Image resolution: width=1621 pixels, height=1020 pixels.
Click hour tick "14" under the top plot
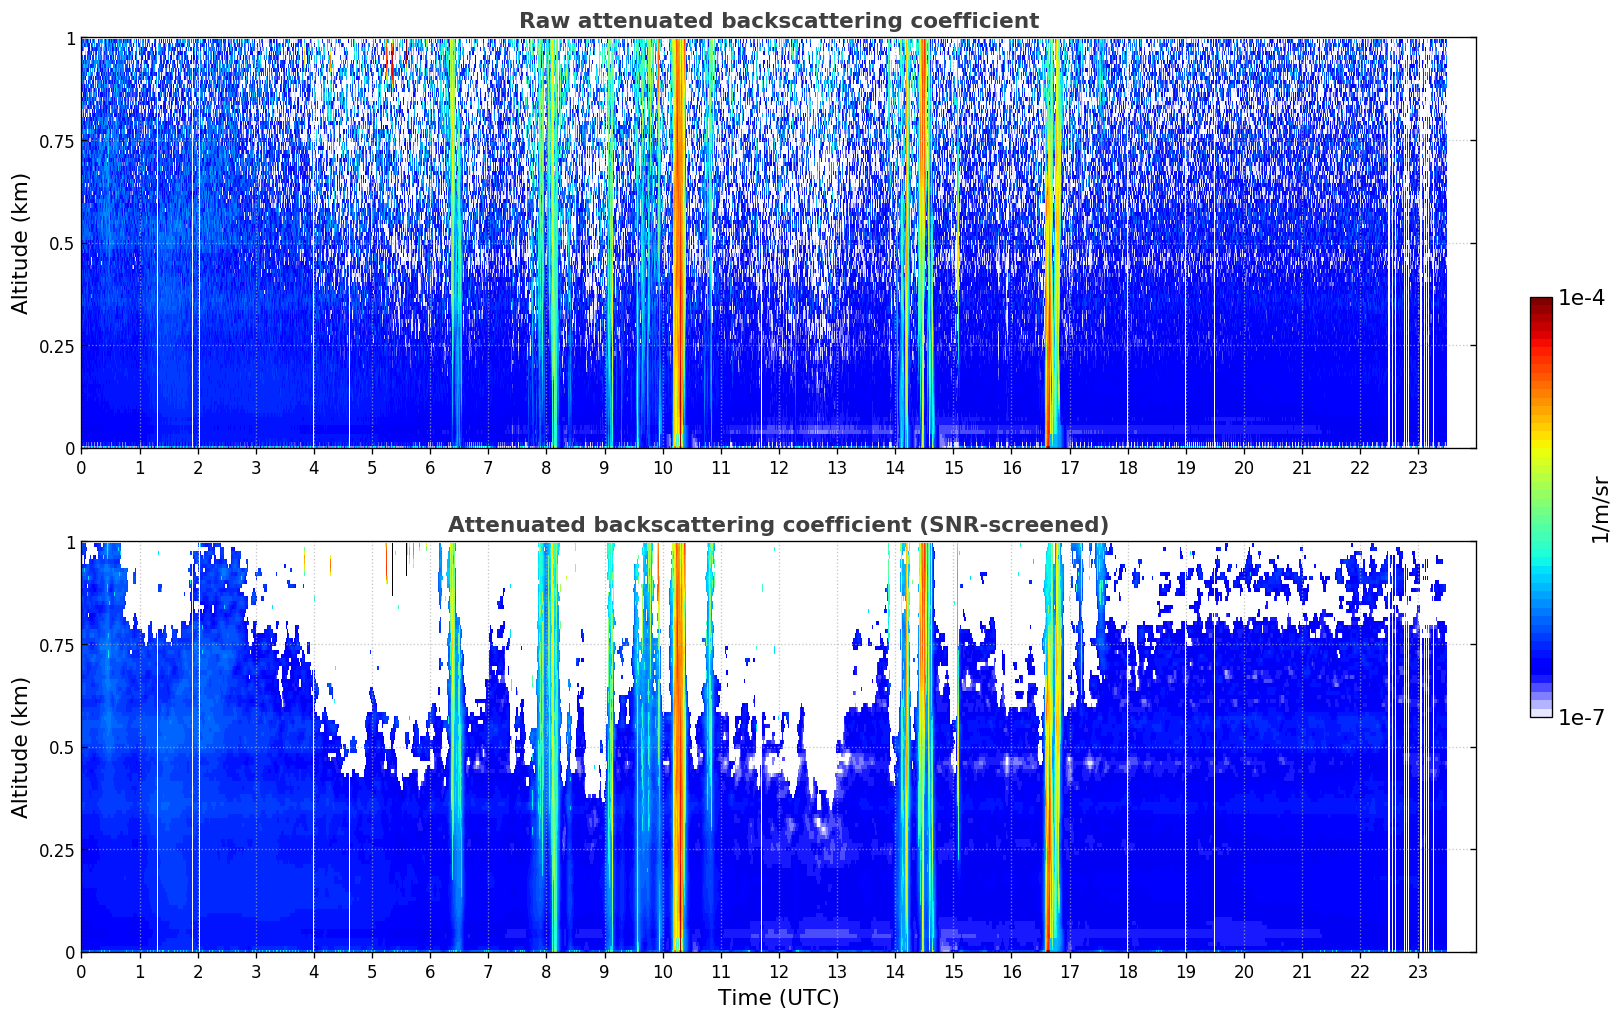tap(895, 467)
